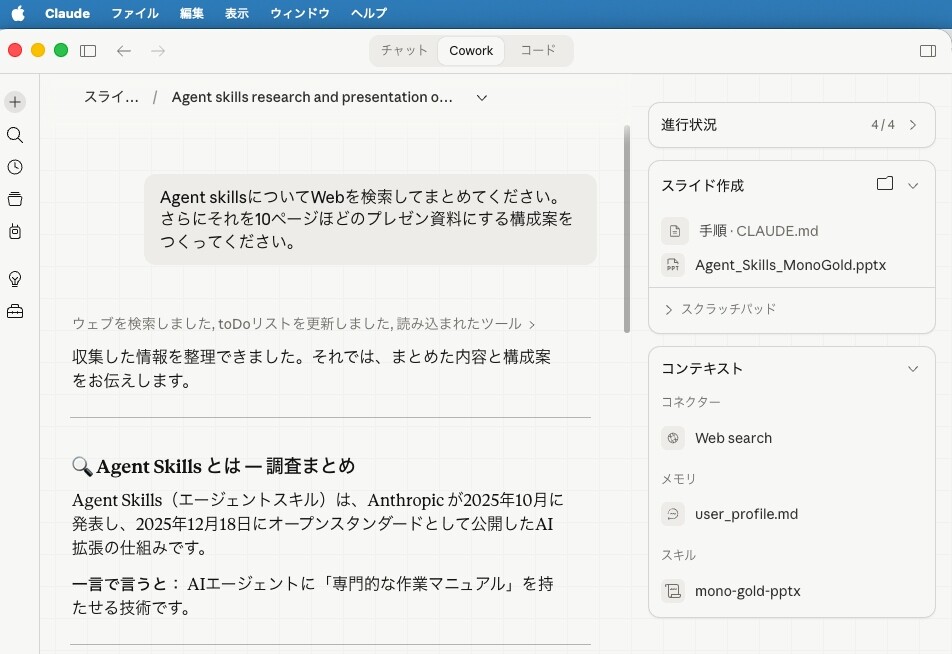The width and height of the screenshot is (952, 654).
Task: Collapse the コンテキスト panel chevron
Action: 913,369
